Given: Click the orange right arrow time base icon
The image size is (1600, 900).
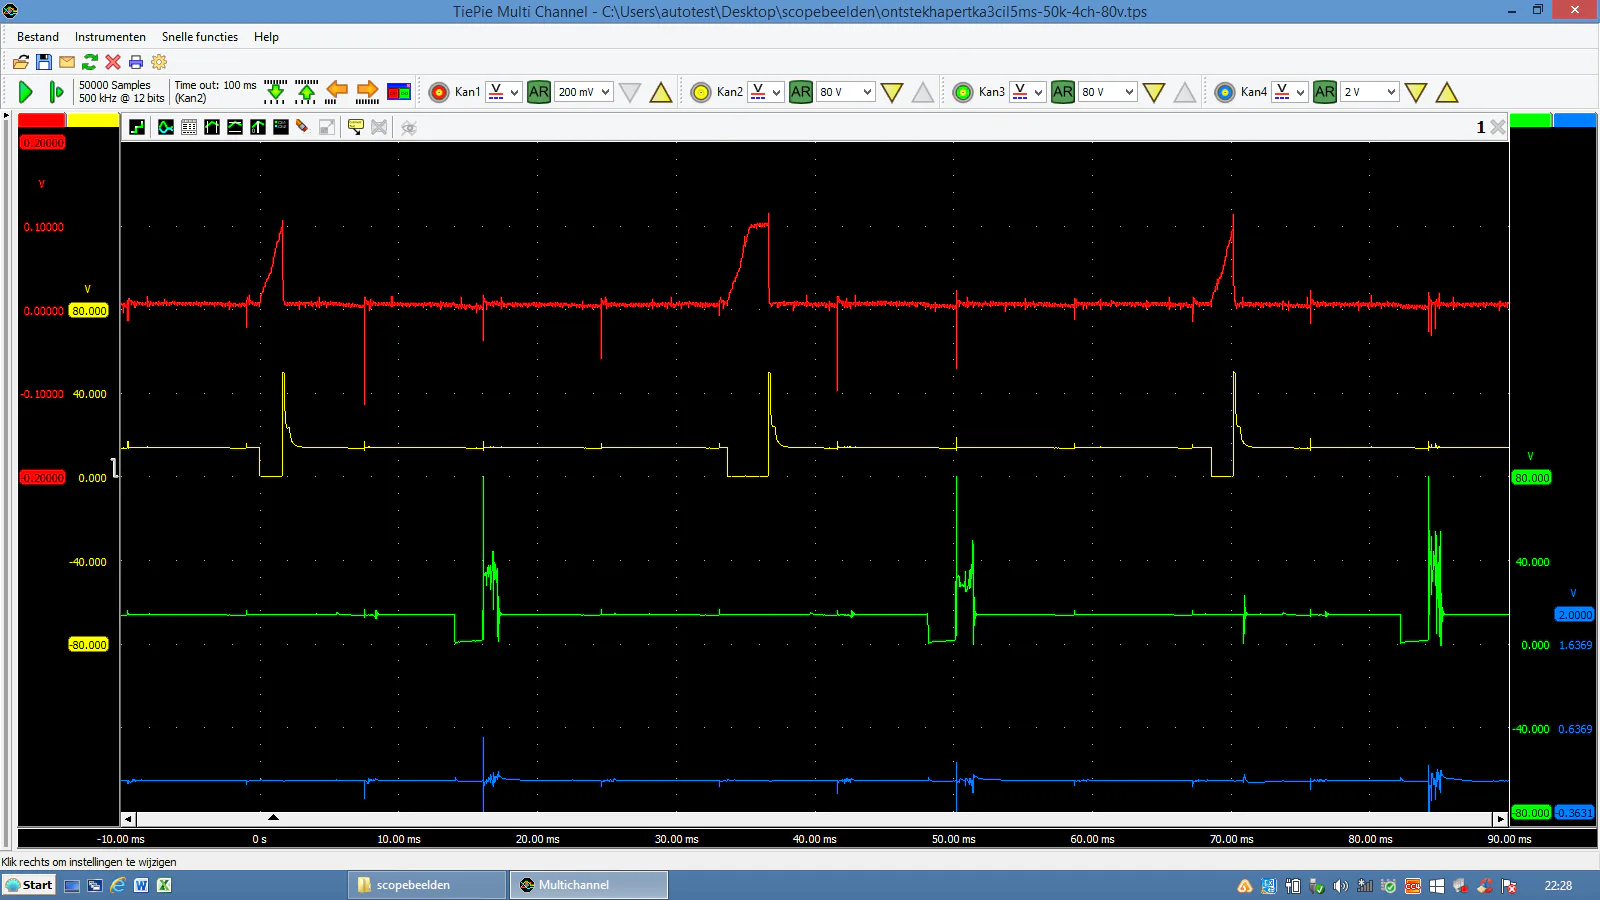Looking at the screenshot, I should click(x=367, y=91).
